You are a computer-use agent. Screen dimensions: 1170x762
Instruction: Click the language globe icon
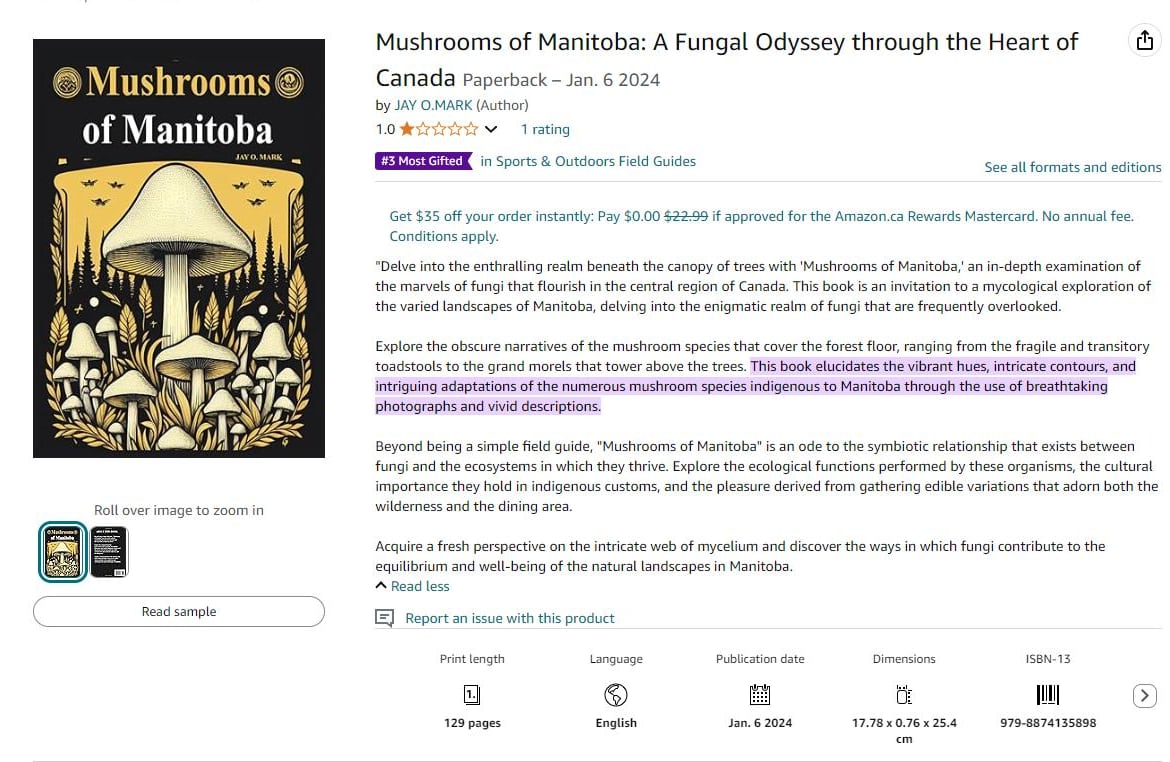click(616, 694)
